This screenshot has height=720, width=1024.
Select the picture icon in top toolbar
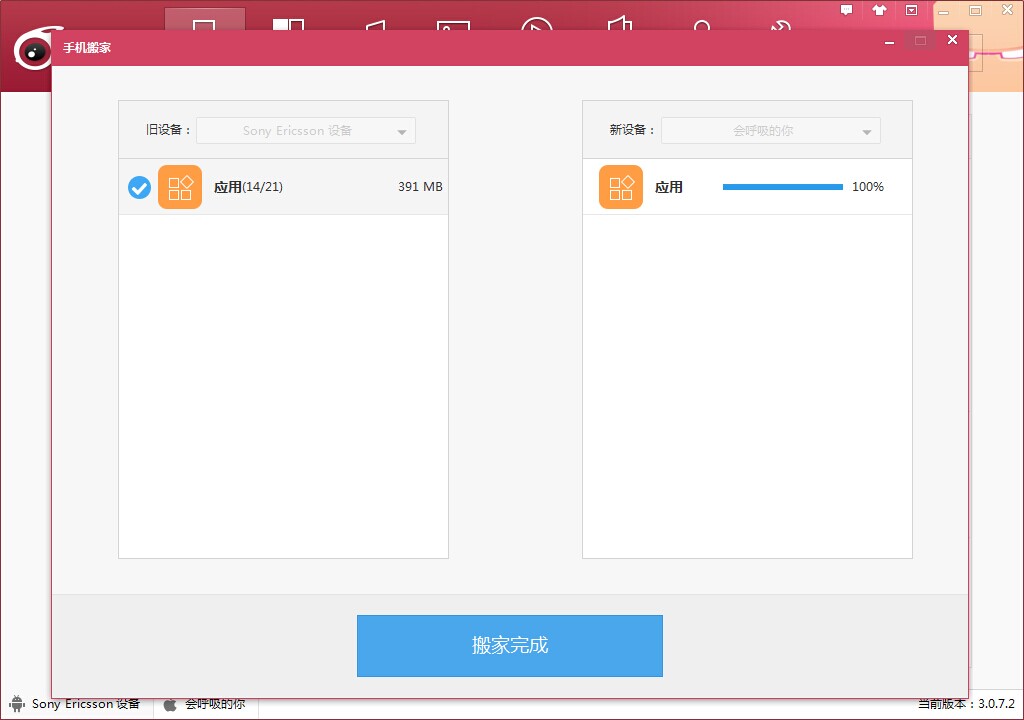point(453,25)
